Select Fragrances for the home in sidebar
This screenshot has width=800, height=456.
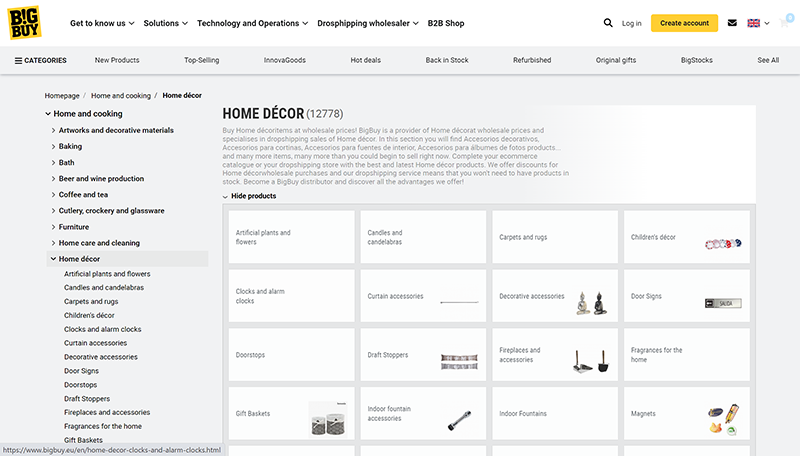point(103,426)
